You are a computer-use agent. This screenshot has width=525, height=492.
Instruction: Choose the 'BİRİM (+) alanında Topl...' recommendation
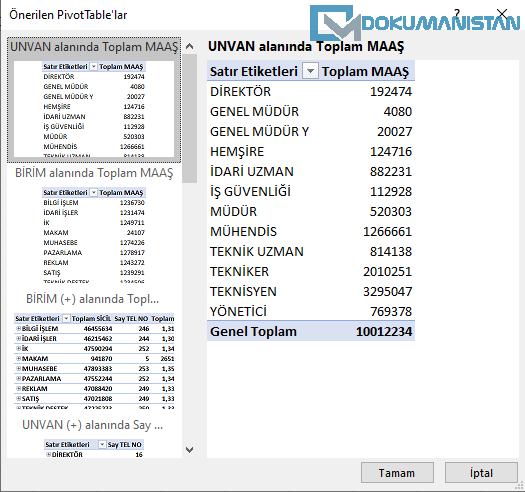click(94, 351)
